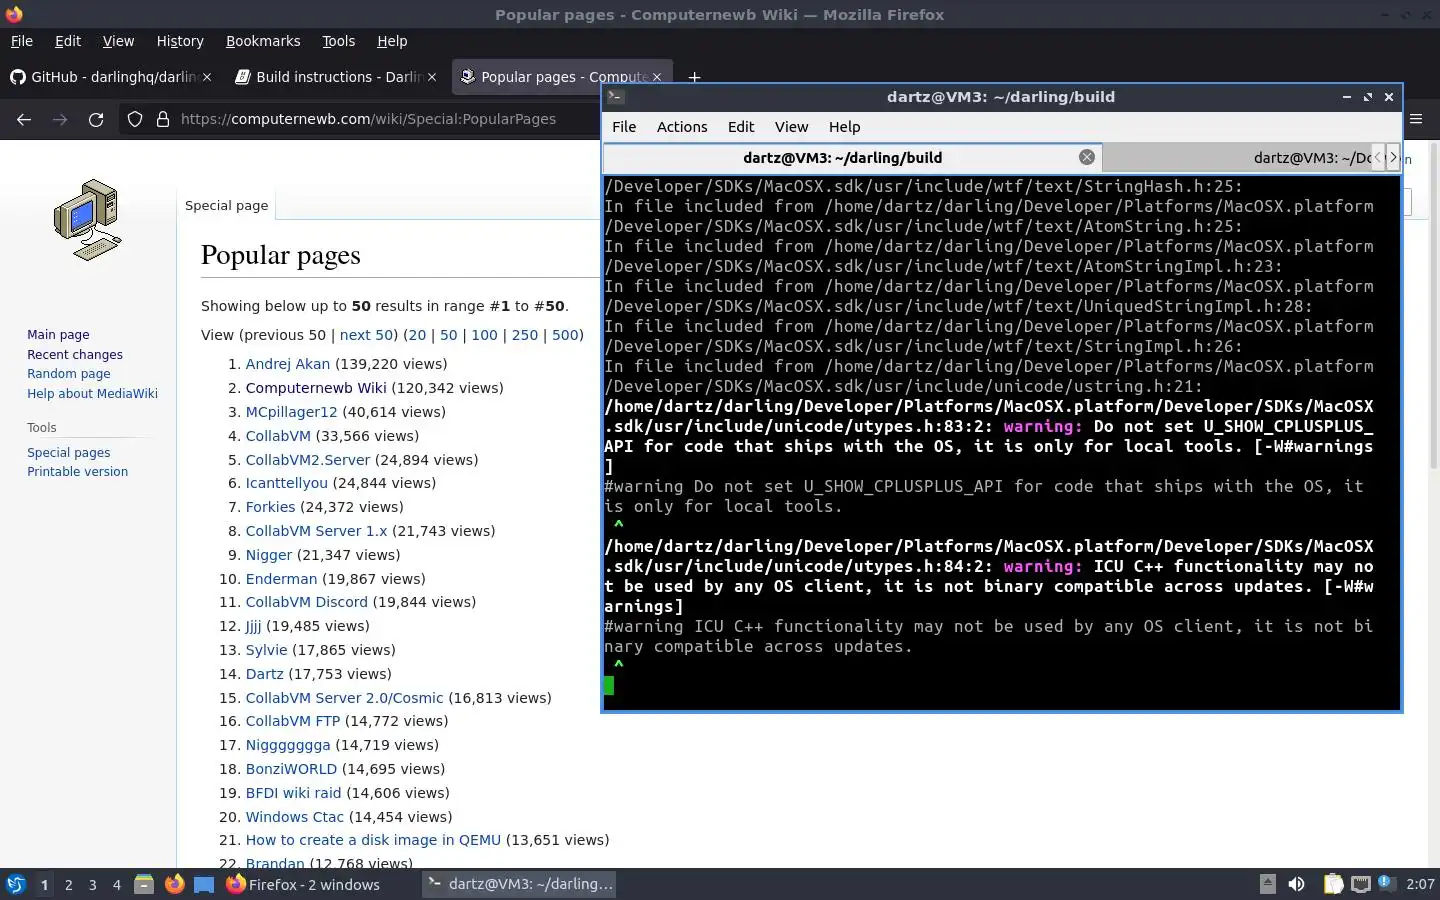This screenshot has width=1440, height=900.
Task: Show 100 results per page
Action: pyautogui.click(x=484, y=335)
